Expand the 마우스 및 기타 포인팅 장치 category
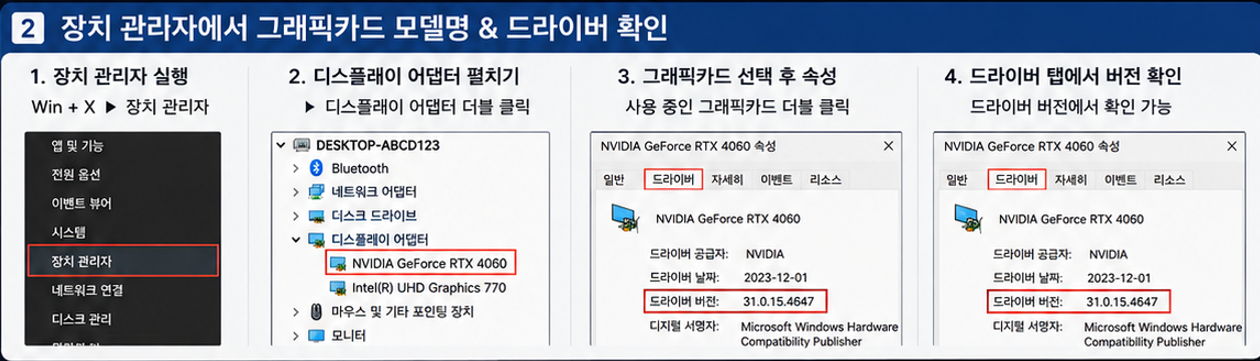The image size is (1260, 361). [x=295, y=311]
